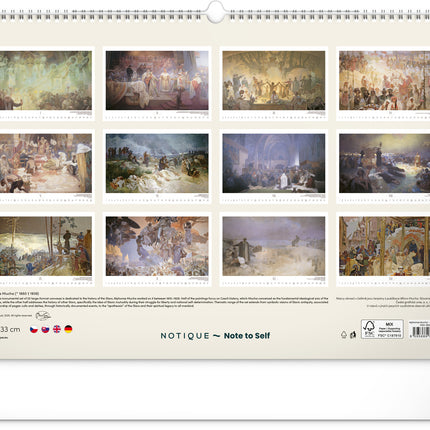The image size is (430, 430).
Task: Open the painting with tall tree trunks
Action: (x=46, y=246)
